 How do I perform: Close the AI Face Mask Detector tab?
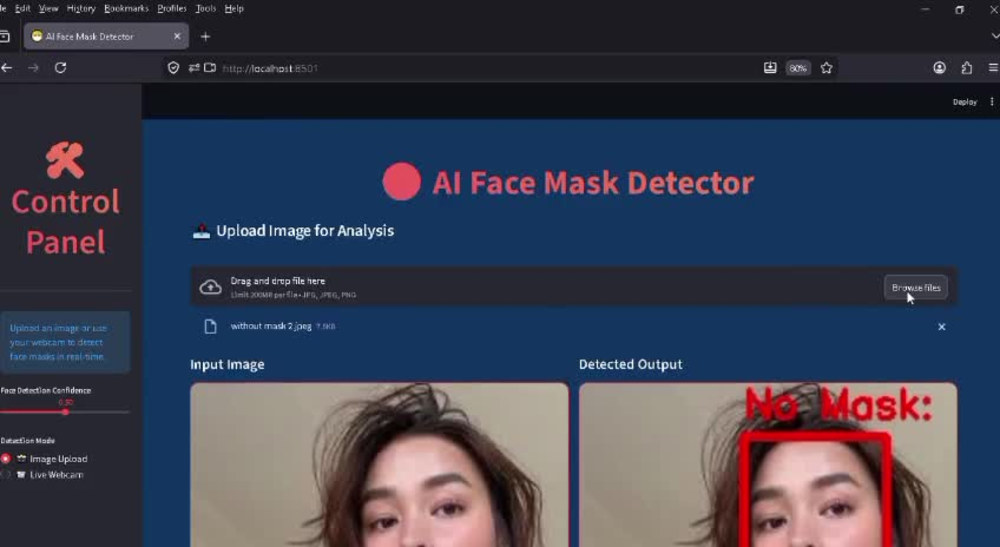tap(177, 36)
